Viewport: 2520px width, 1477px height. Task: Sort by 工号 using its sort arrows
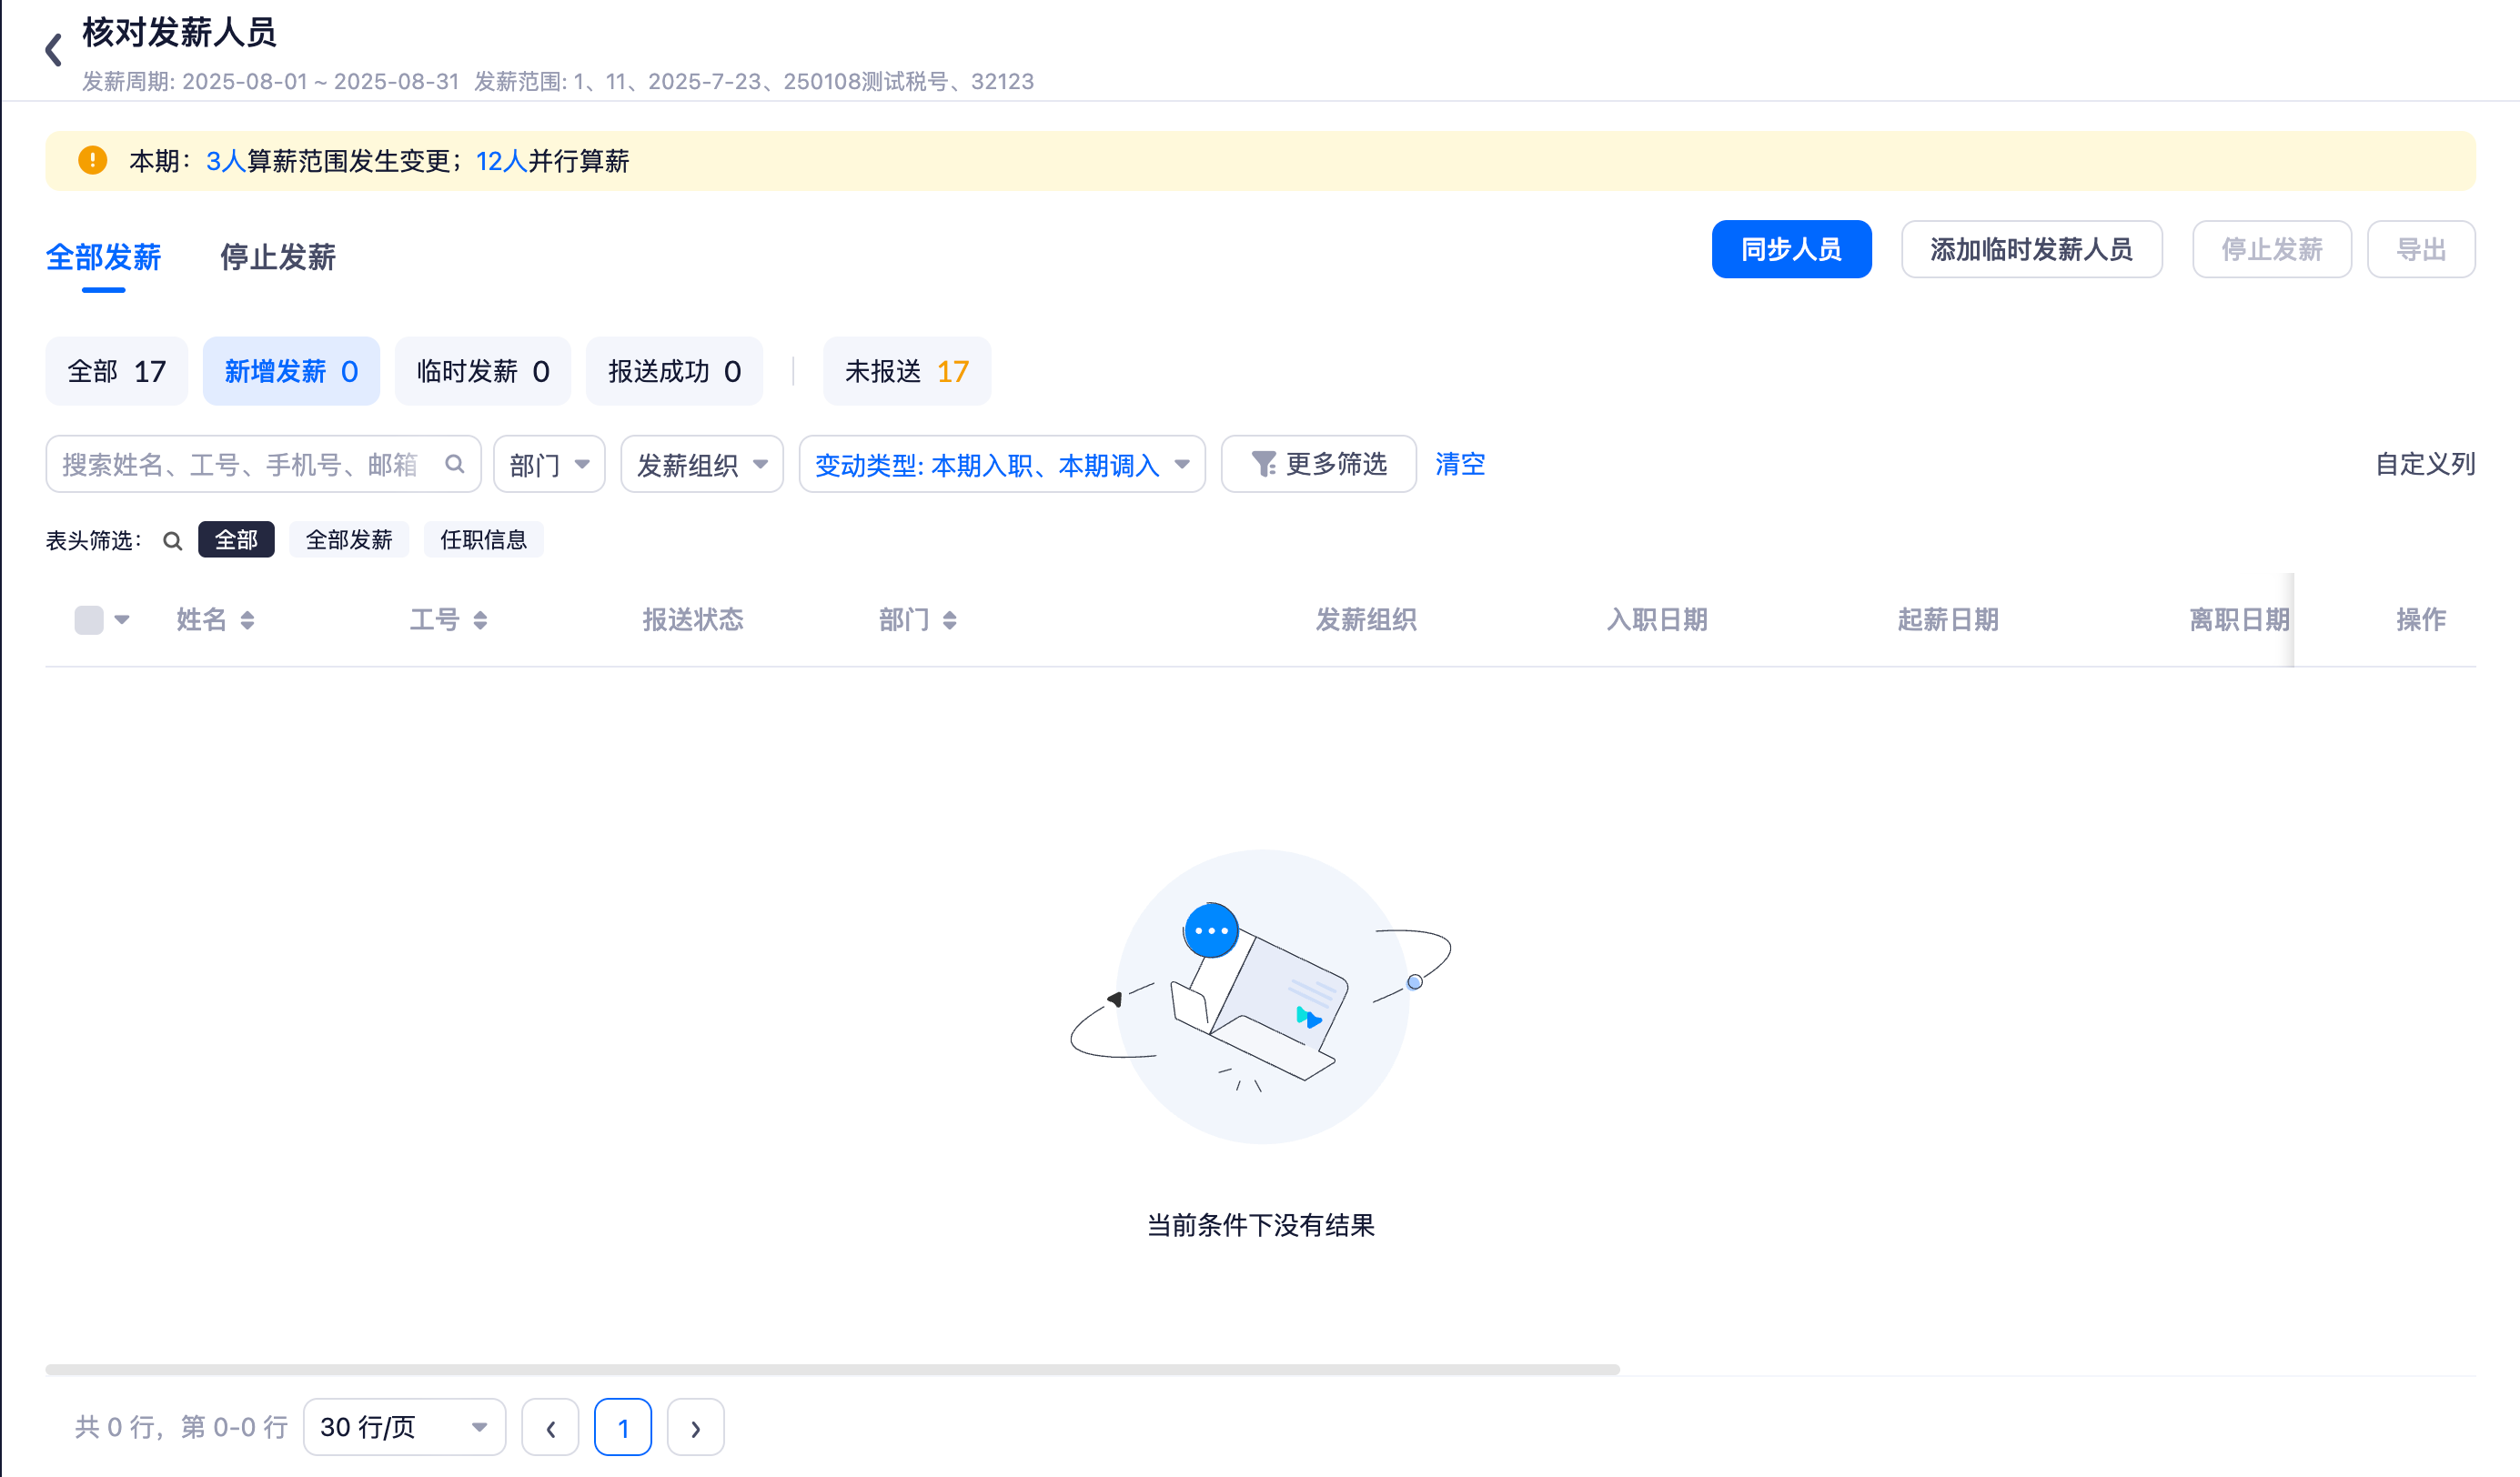pos(480,620)
